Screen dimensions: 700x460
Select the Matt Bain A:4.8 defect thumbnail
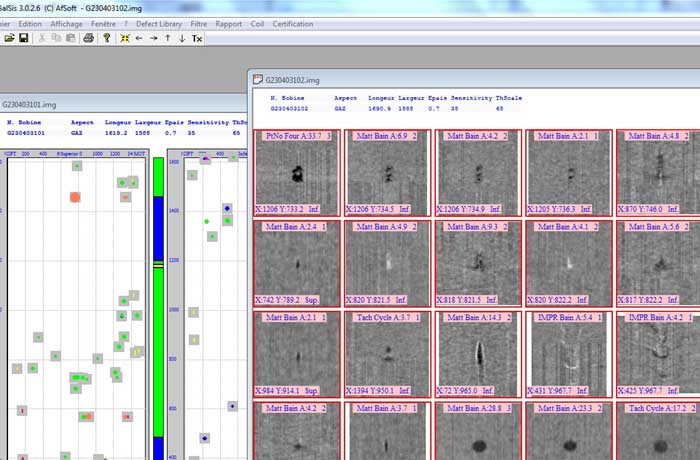[x=658, y=173]
